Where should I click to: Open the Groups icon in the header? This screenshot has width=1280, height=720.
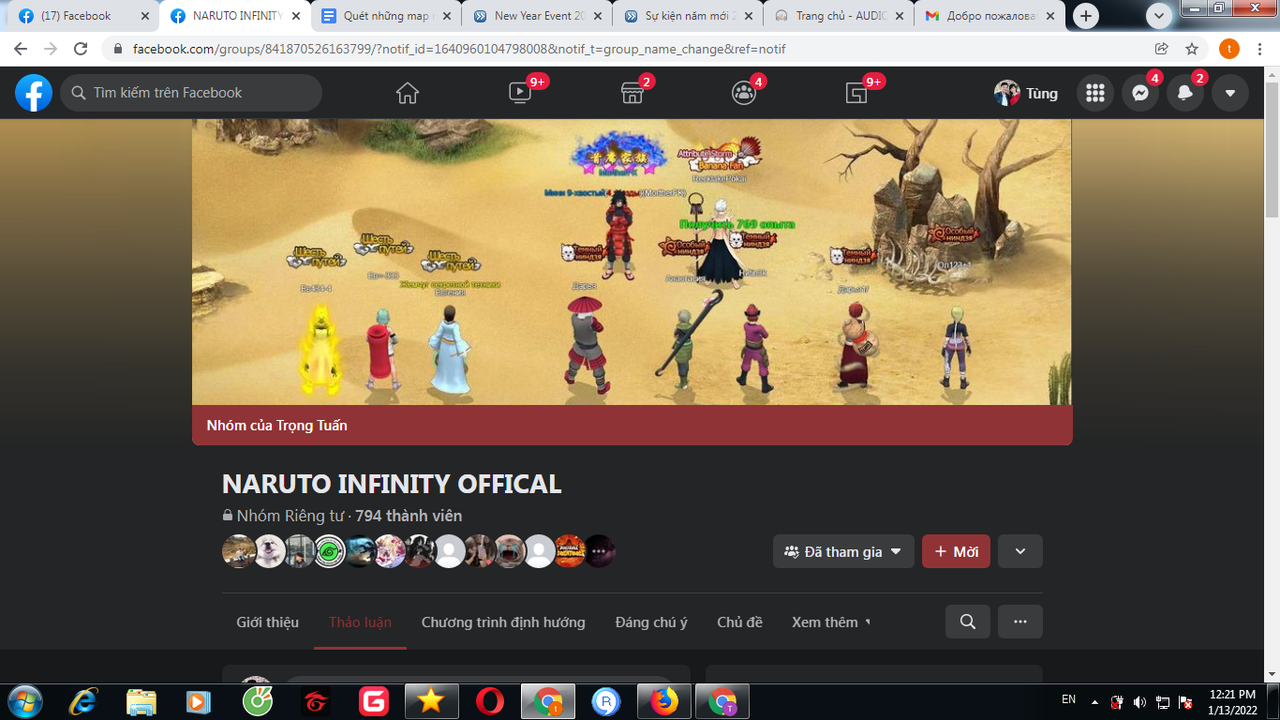pos(744,93)
